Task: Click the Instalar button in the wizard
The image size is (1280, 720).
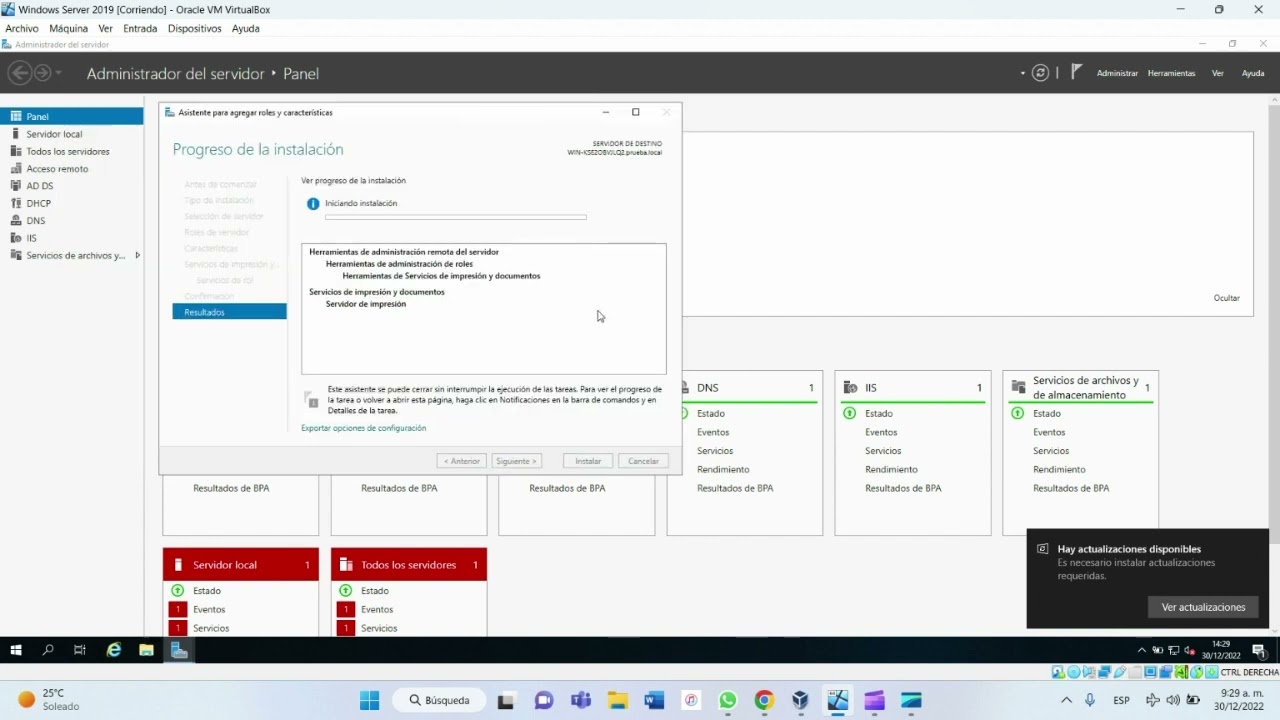Action: coord(588,461)
